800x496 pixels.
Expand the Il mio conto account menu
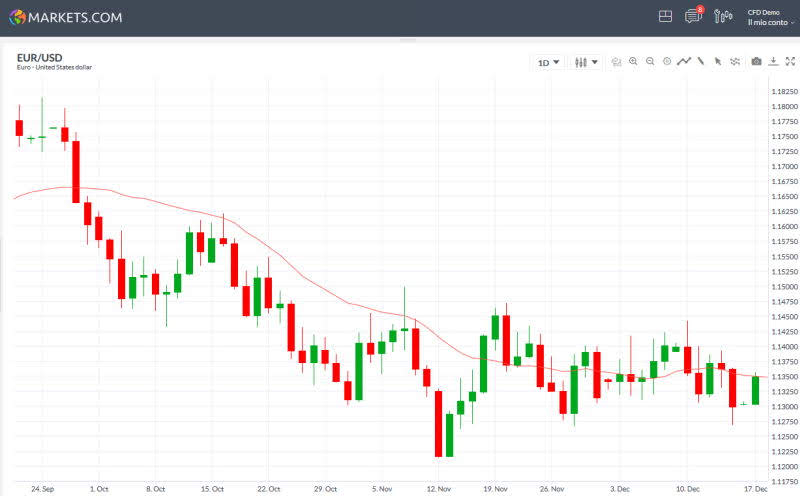[771, 22]
